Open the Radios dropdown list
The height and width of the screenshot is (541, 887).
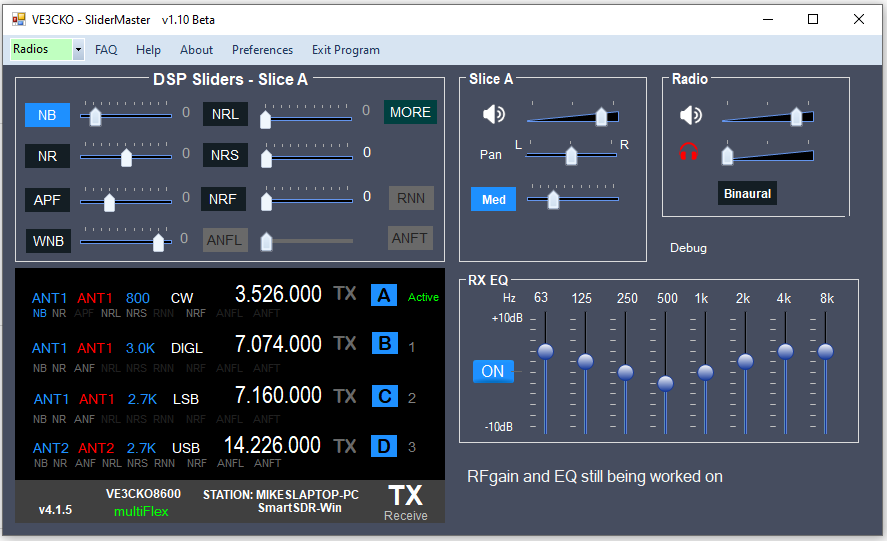tap(78, 49)
